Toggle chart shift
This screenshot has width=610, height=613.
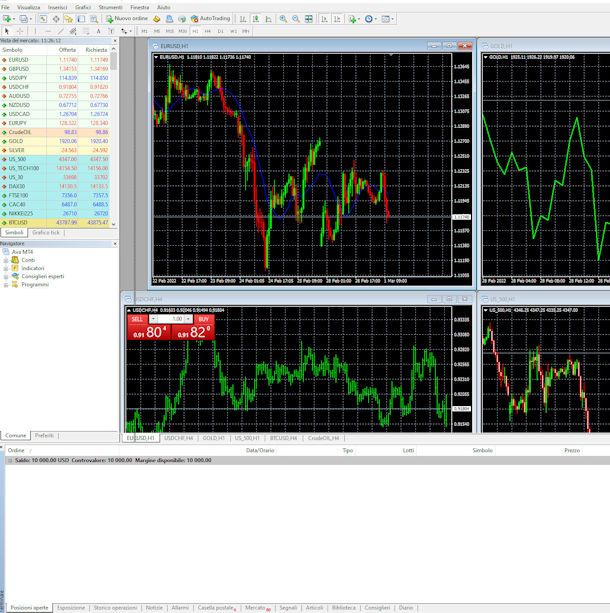click(337, 19)
